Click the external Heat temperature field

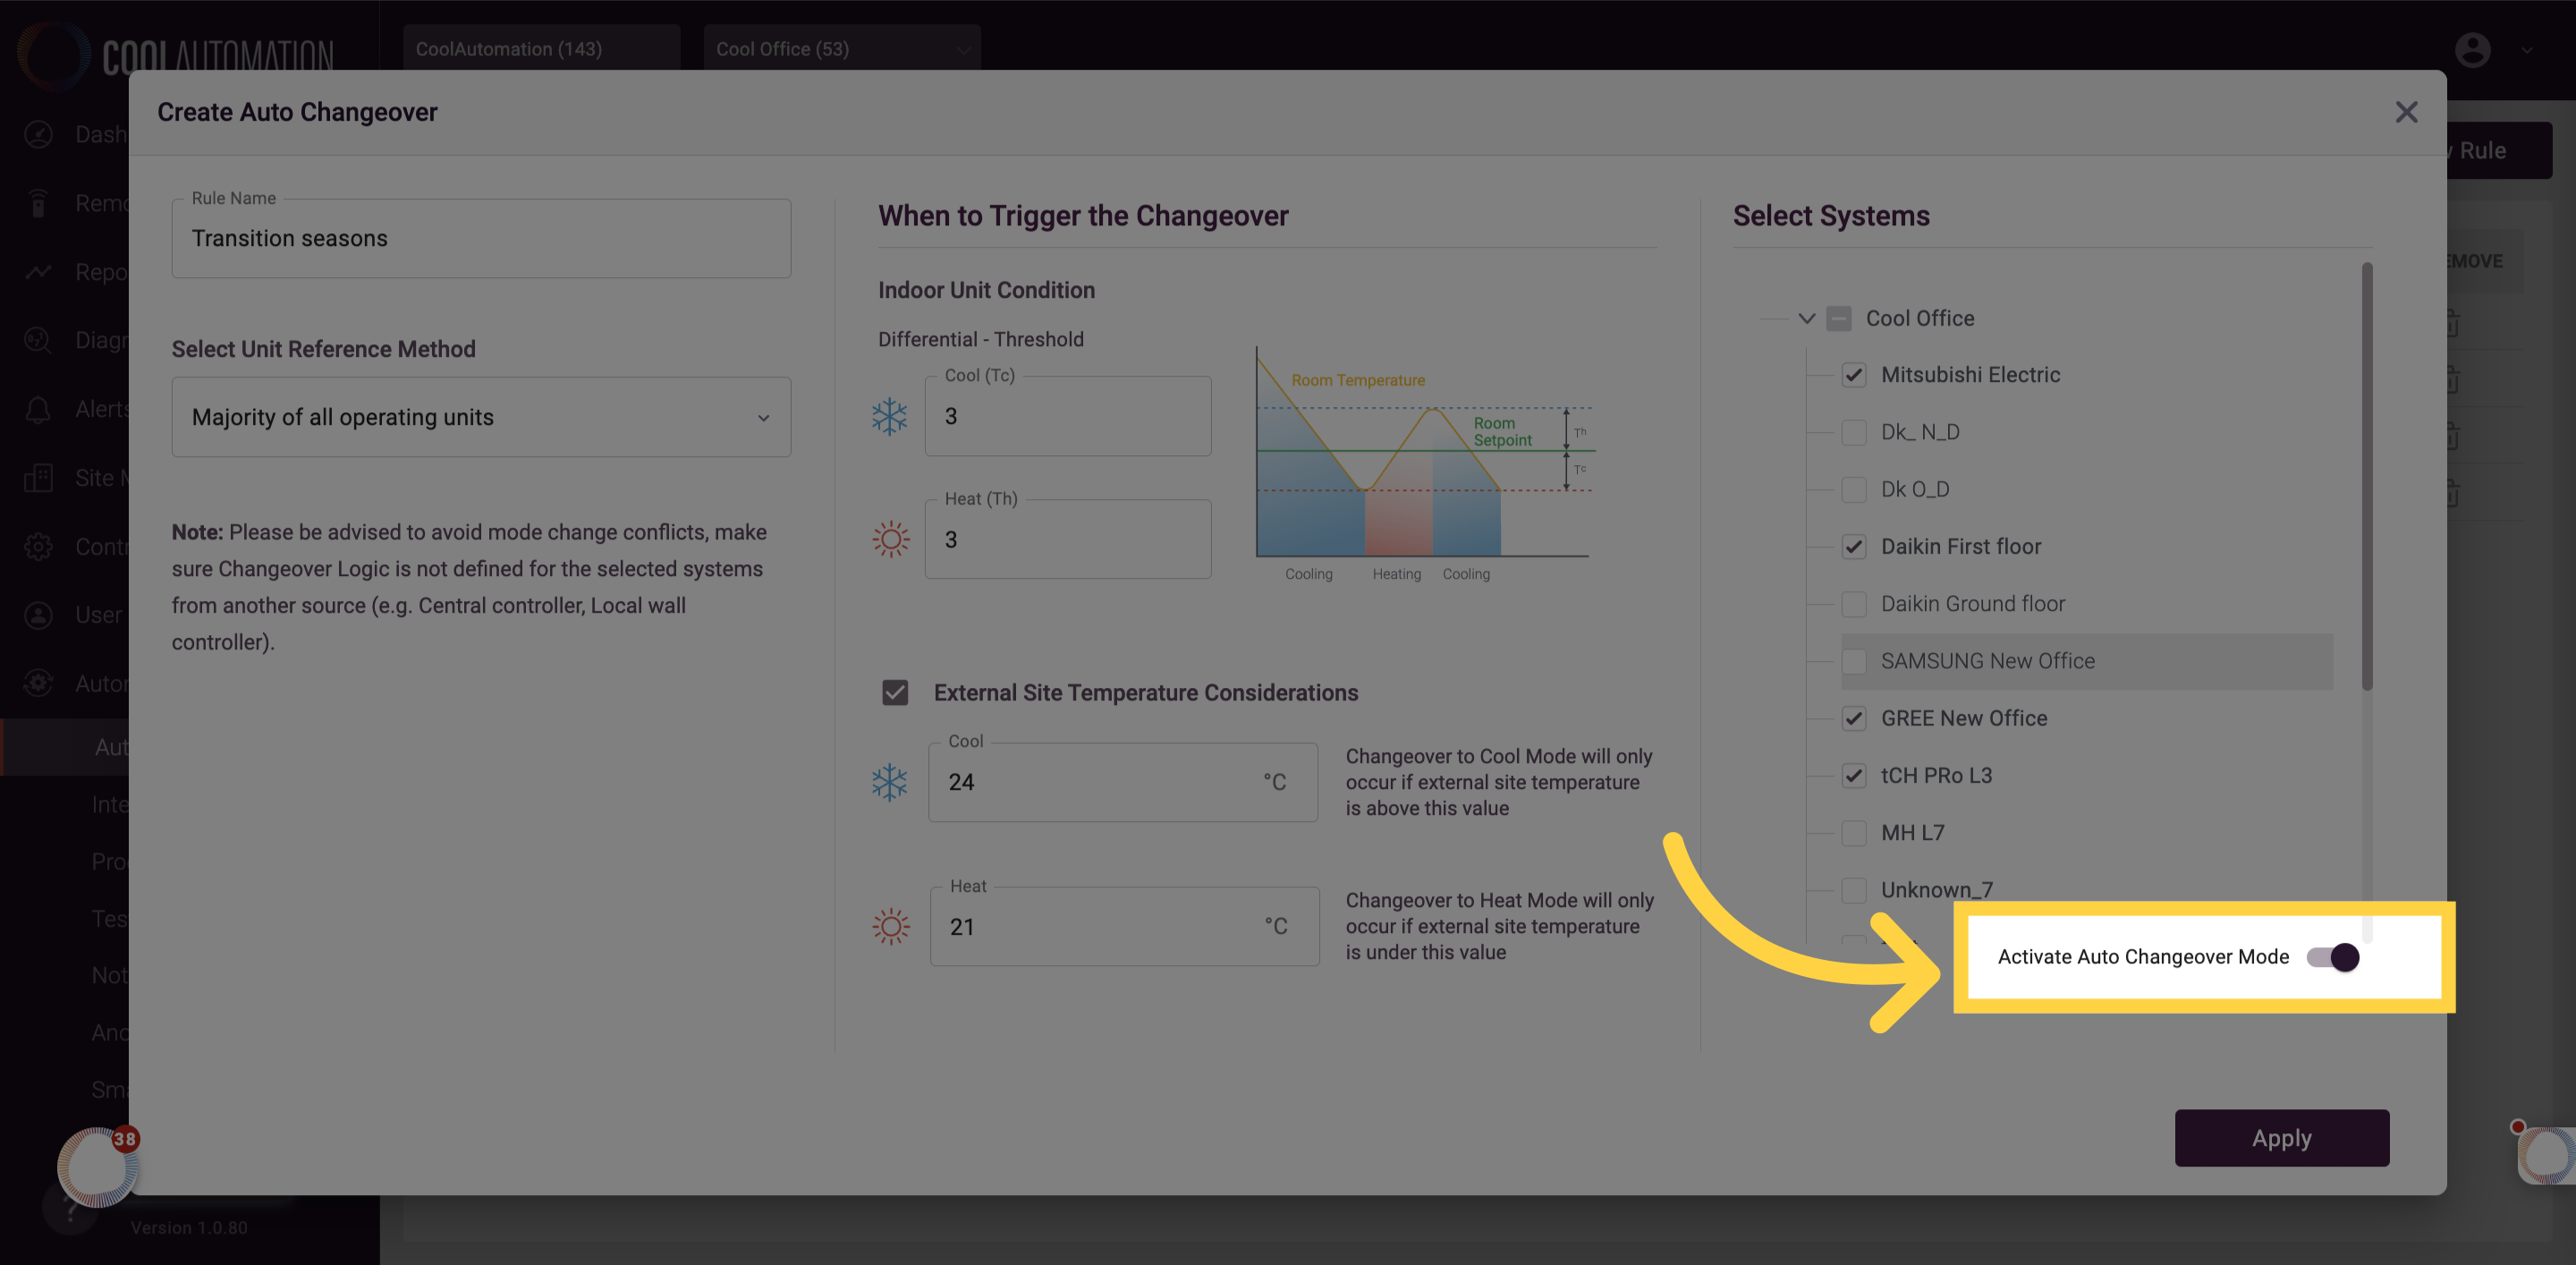(x=1124, y=926)
